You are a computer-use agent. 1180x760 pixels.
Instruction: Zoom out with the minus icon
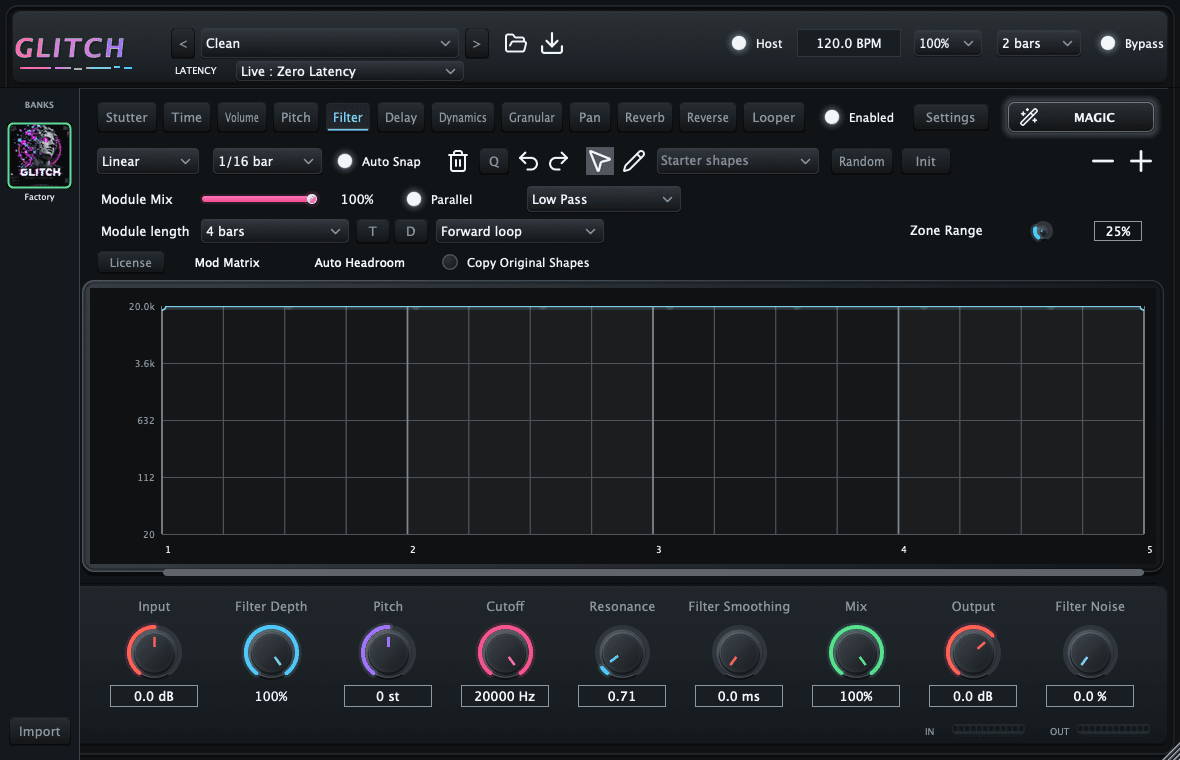(1102, 161)
